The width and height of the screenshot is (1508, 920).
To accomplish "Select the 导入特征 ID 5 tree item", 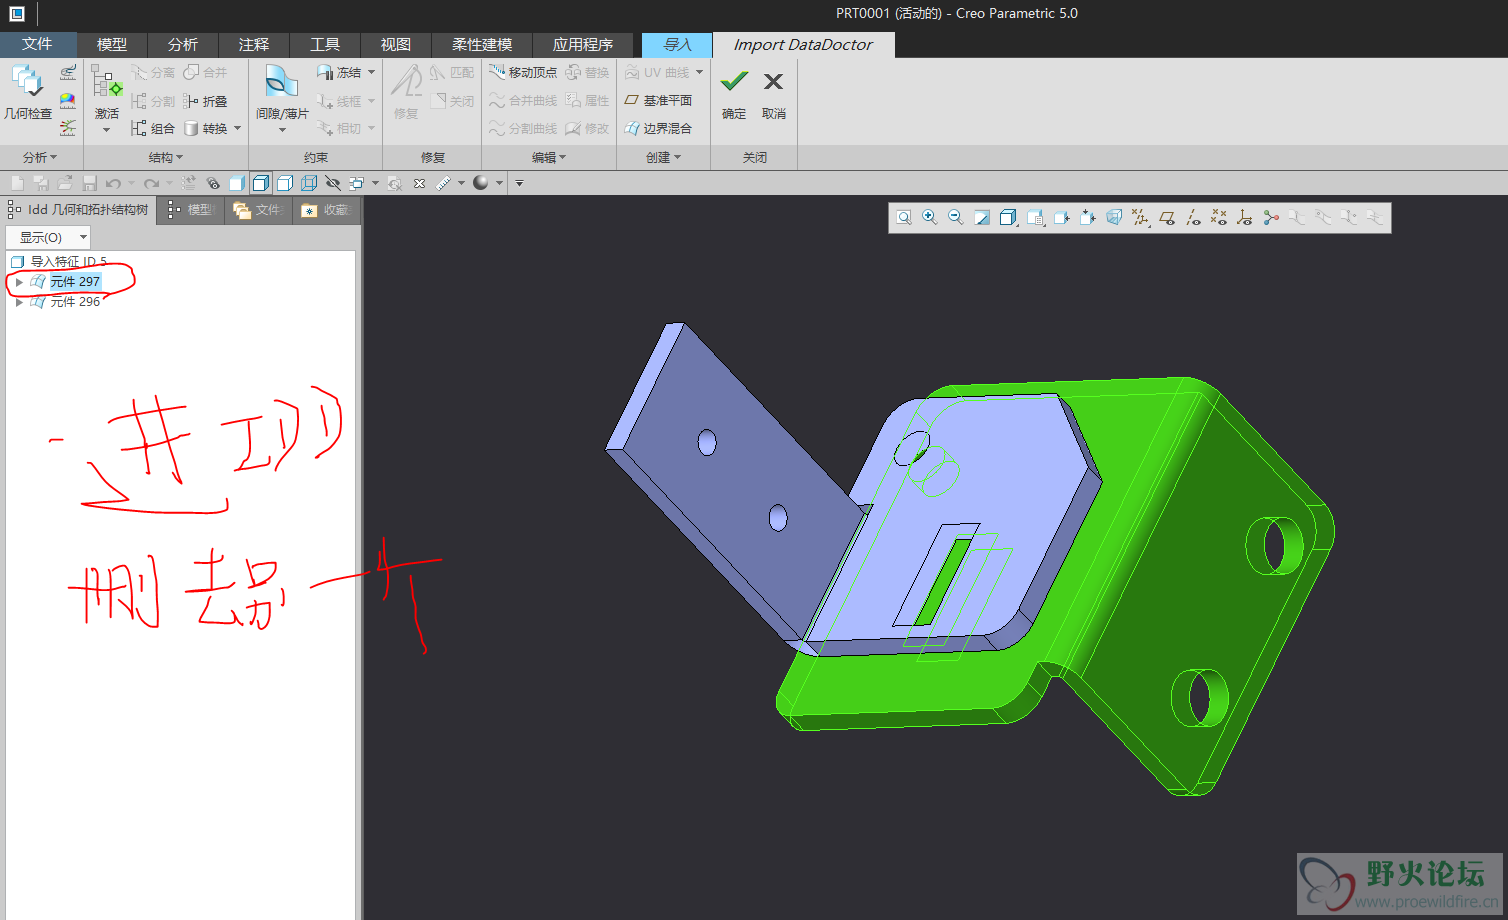I will pos(59,262).
